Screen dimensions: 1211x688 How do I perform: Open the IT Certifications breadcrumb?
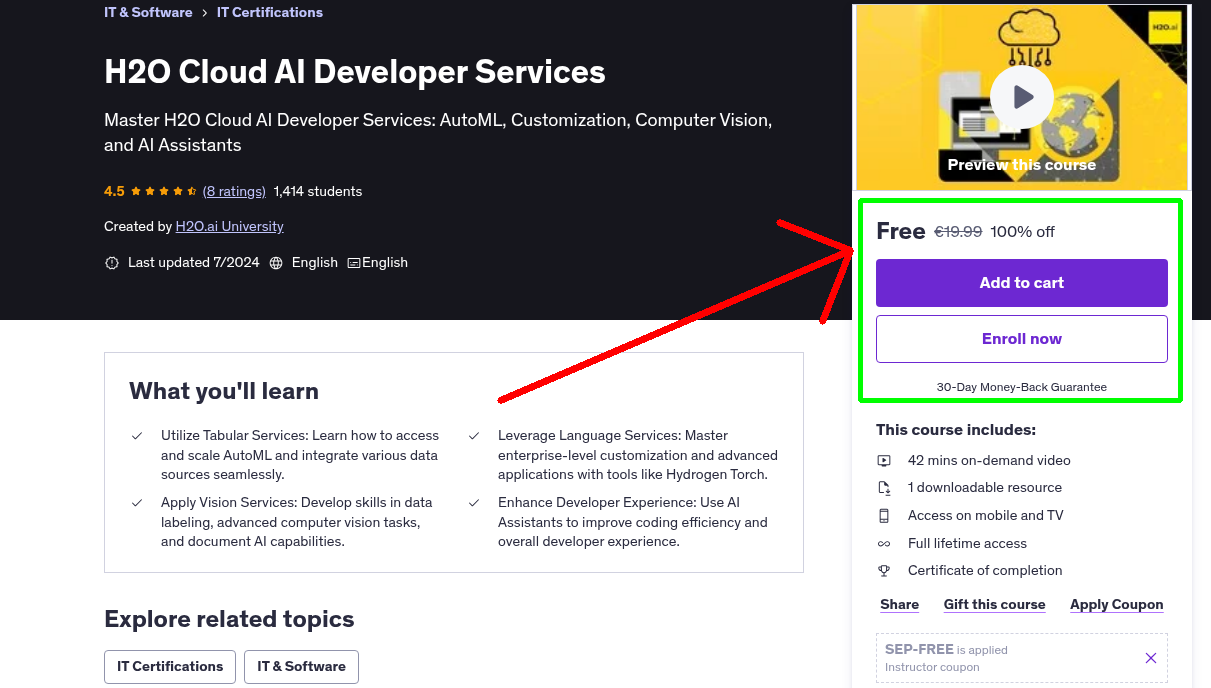[269, 12]
